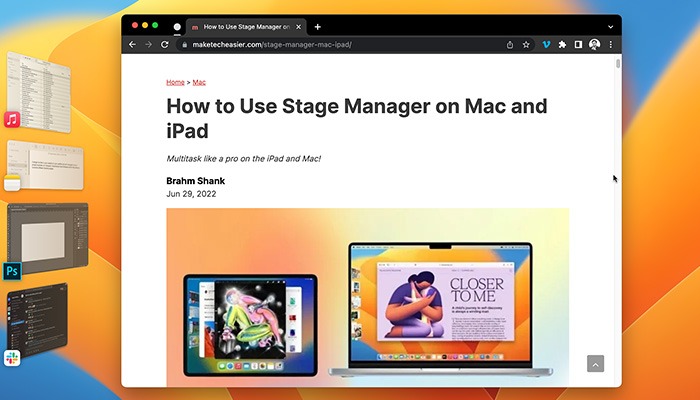The width and height of the screenshot is (700, 400).
Task: Open Chrome three-dot menu
Action: pyautogui.click(x=611, y=45)
